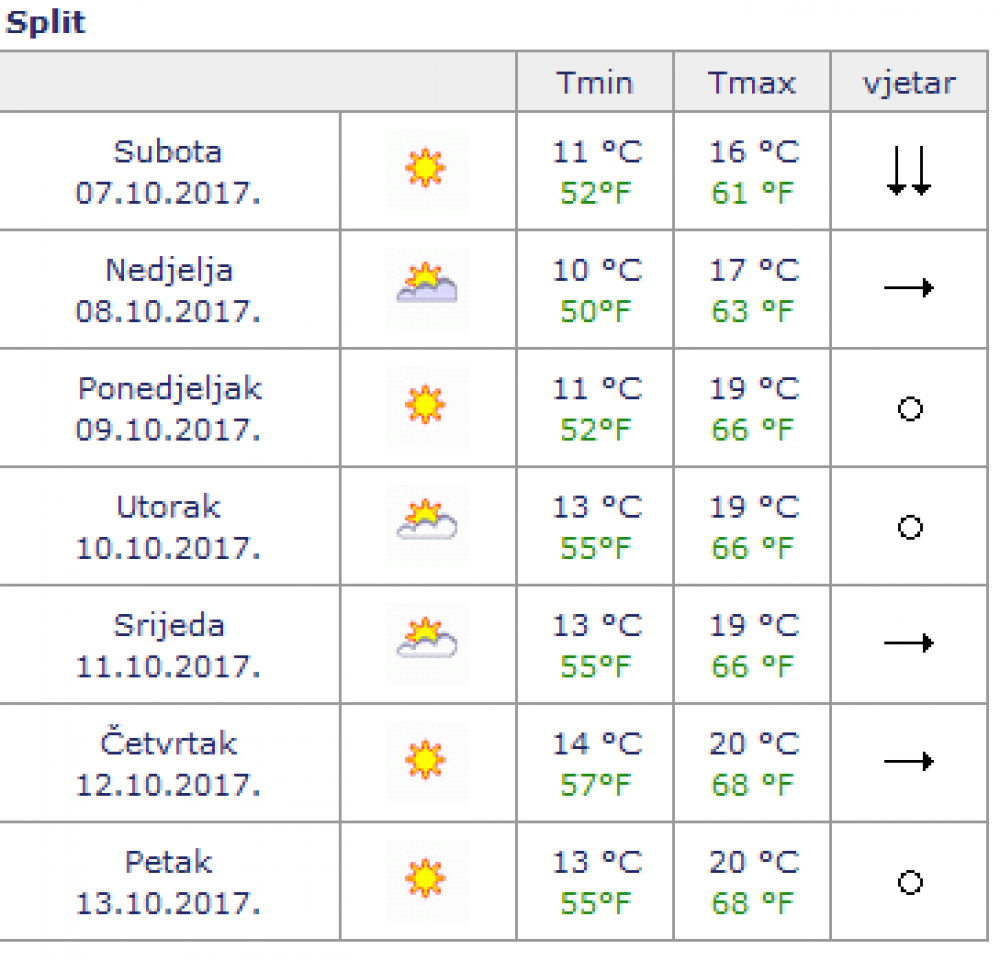The image size is (1000, 961).
Task: Click the calm wind circle for Ponedjeljak
Action: [910, 409]
